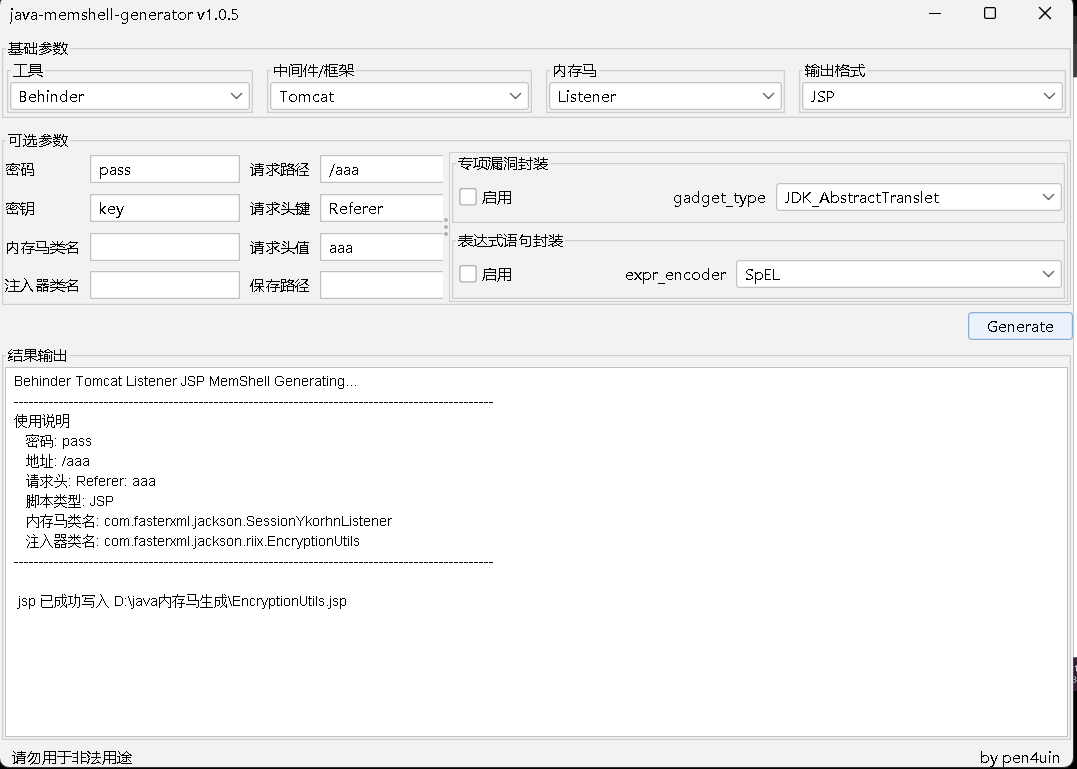Click the empty 注入器类名 field
1077x769 pixels.
pyautogui.click(x=164, y=284)
